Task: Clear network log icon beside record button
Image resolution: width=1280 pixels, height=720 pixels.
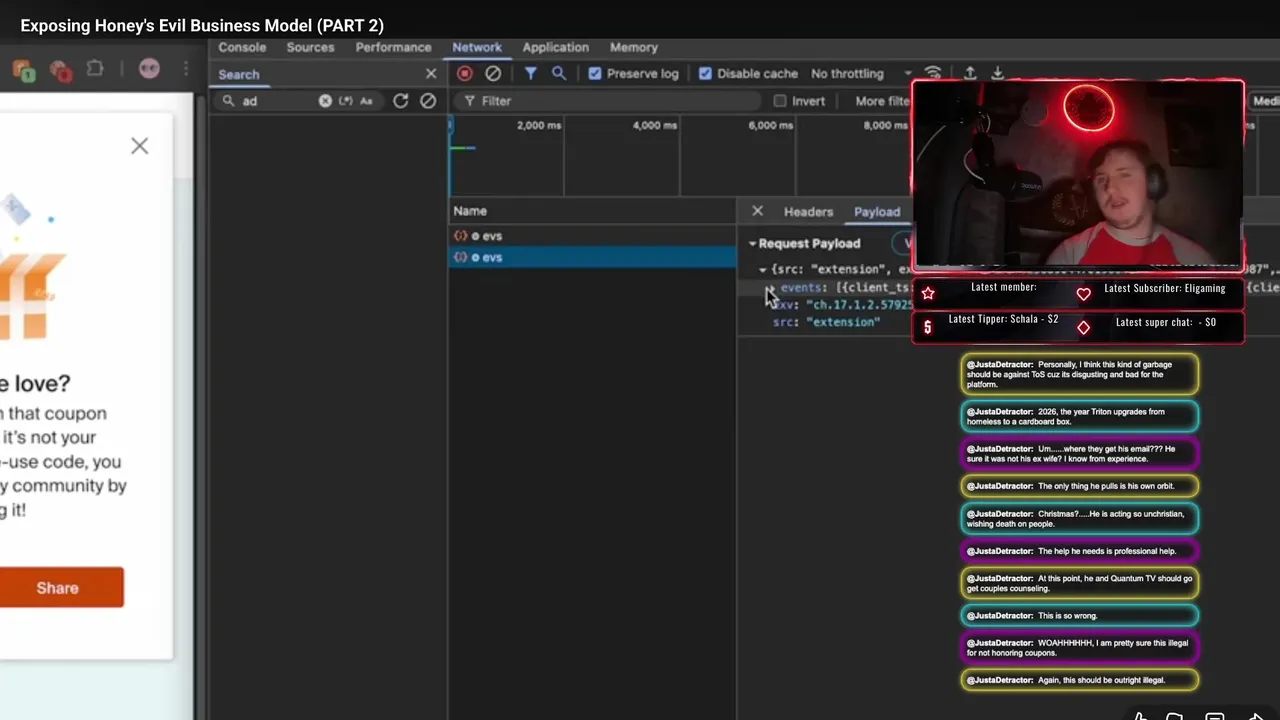Action: coord(493,73)
